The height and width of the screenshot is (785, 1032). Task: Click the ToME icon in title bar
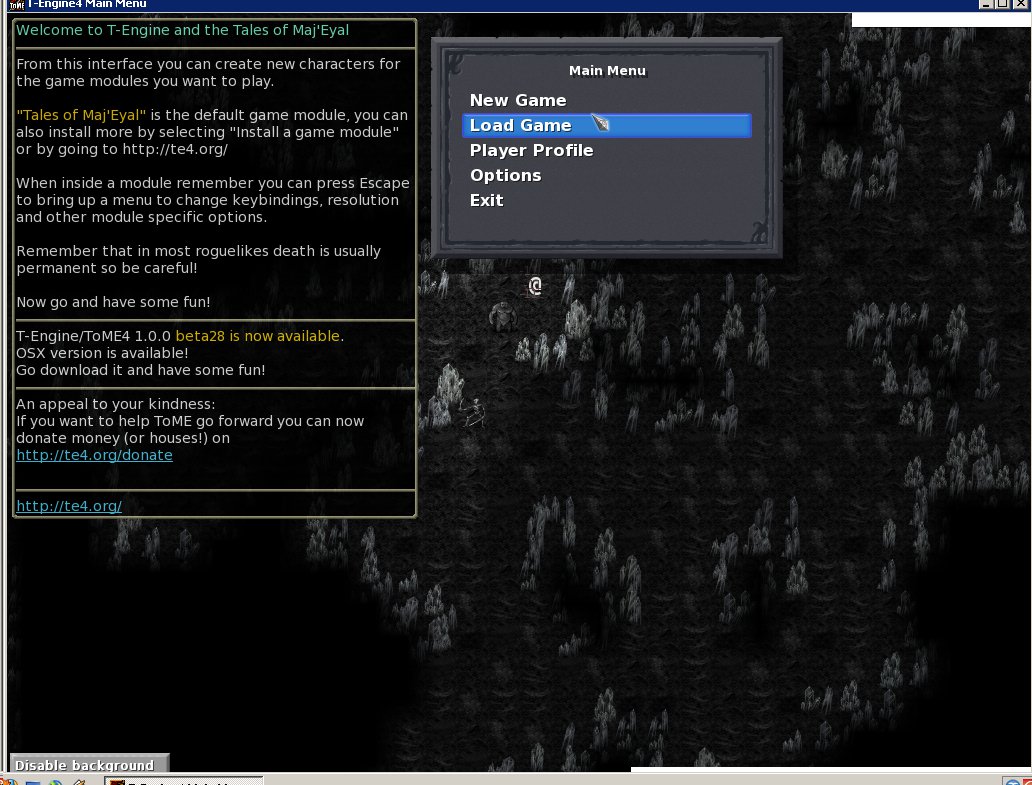point(16,5)
